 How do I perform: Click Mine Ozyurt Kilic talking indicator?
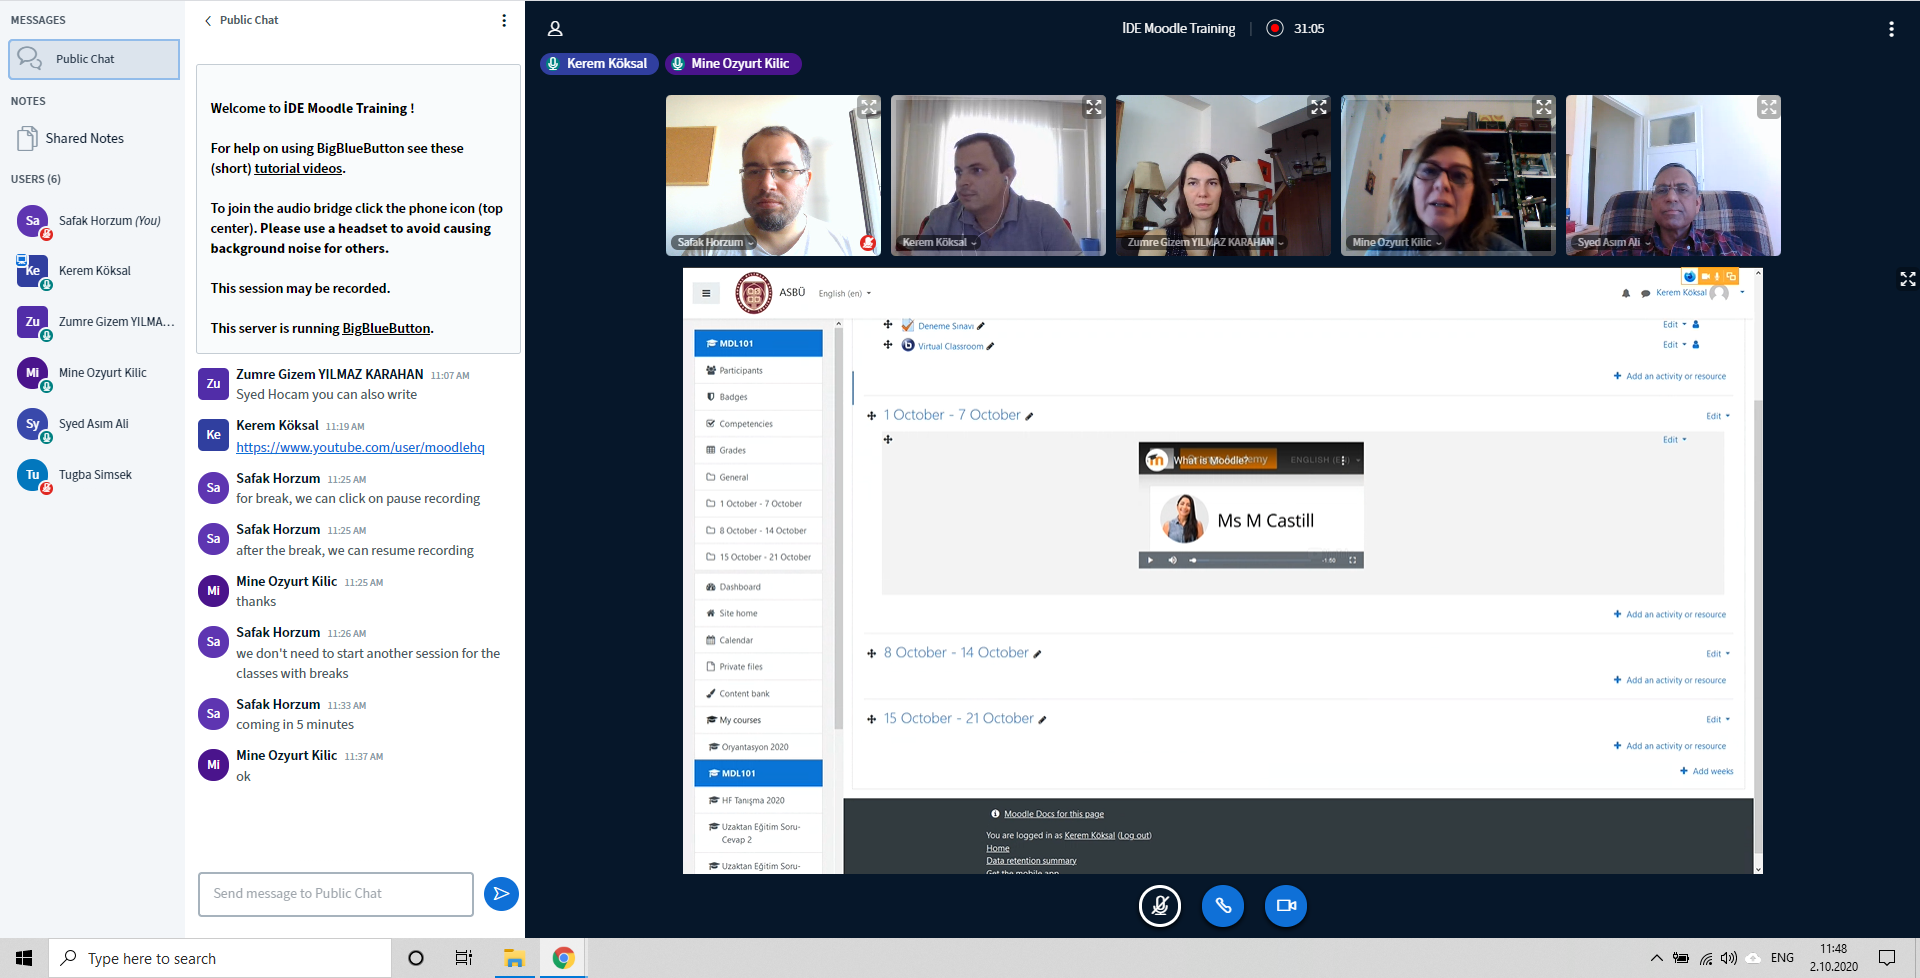pos(733,63)
